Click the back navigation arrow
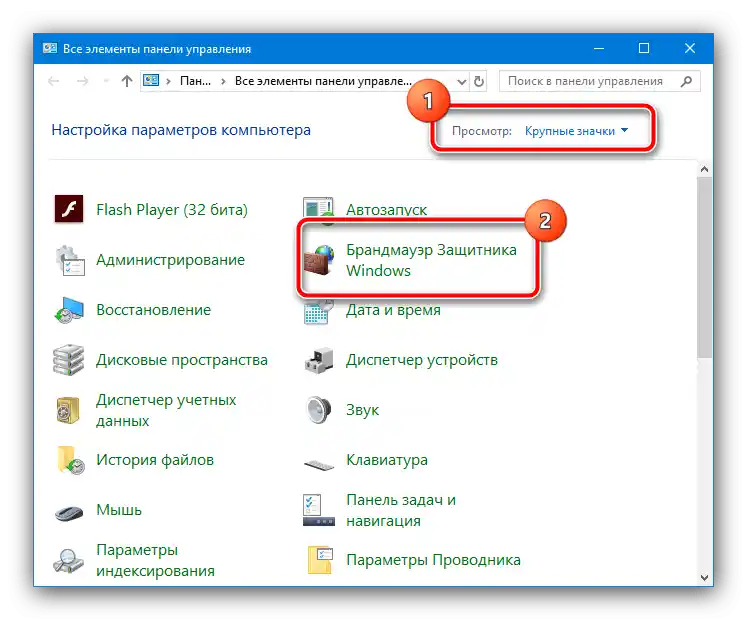Viewport: 747px width, 620px height. 53,81
